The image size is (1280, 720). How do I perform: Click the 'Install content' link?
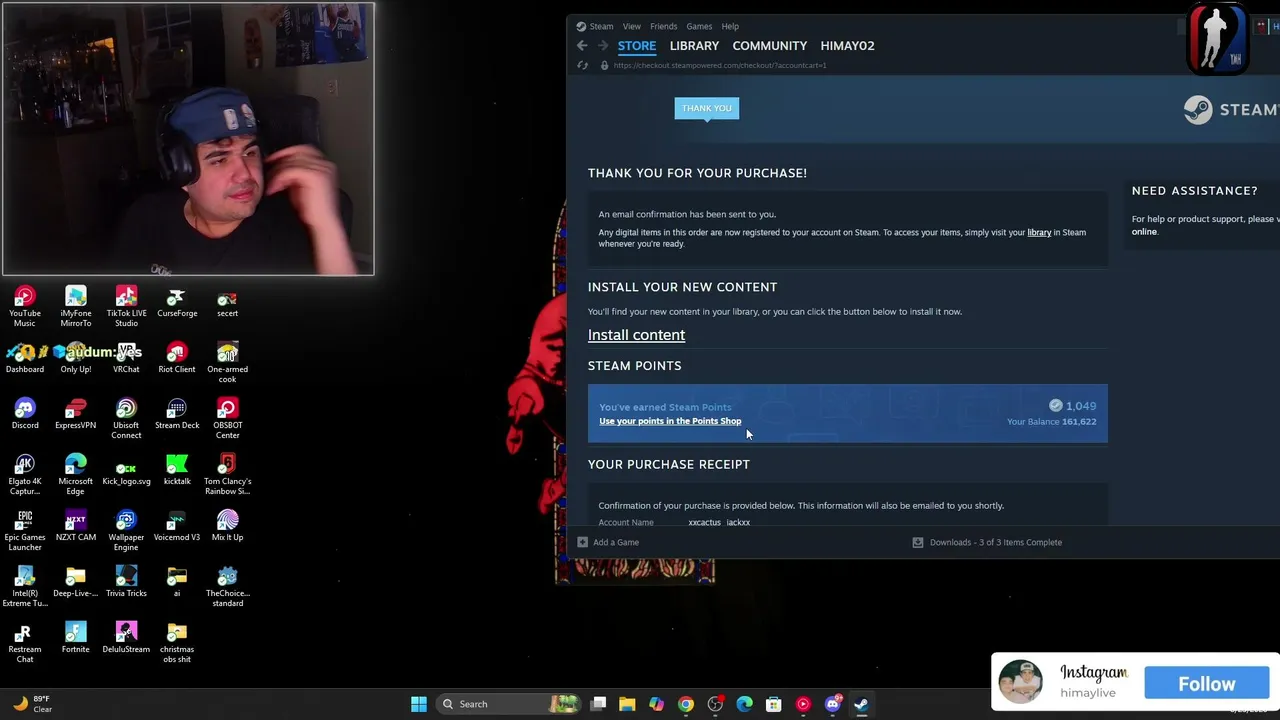coord(636,335)
